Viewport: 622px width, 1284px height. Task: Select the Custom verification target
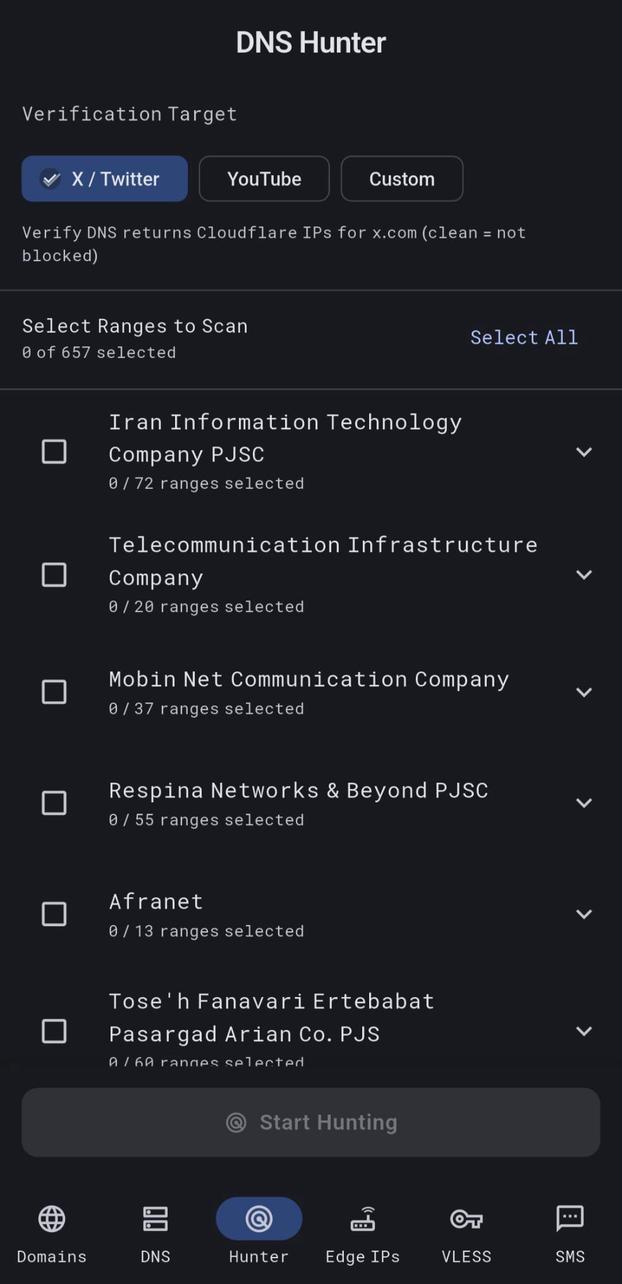tap(401, 178)
